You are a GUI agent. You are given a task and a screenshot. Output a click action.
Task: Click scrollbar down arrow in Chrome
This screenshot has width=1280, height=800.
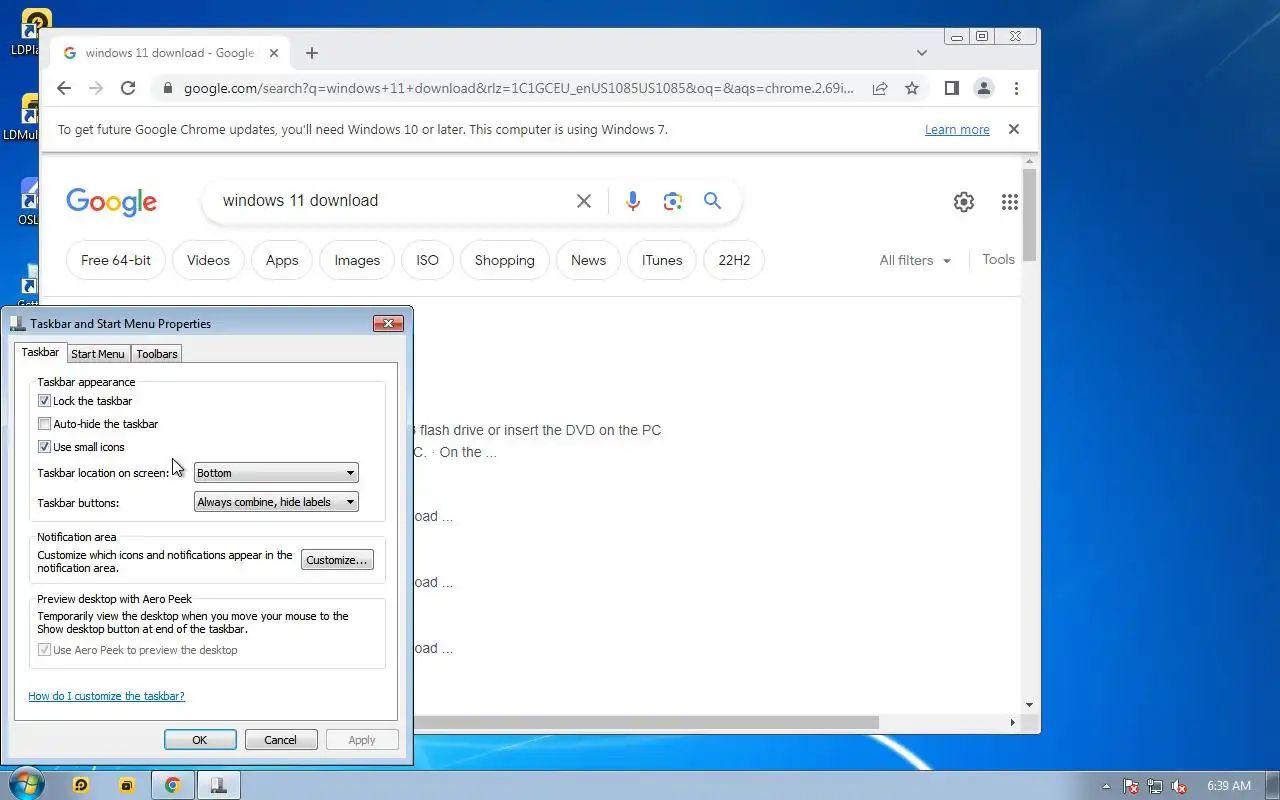tap(1030, 705)
